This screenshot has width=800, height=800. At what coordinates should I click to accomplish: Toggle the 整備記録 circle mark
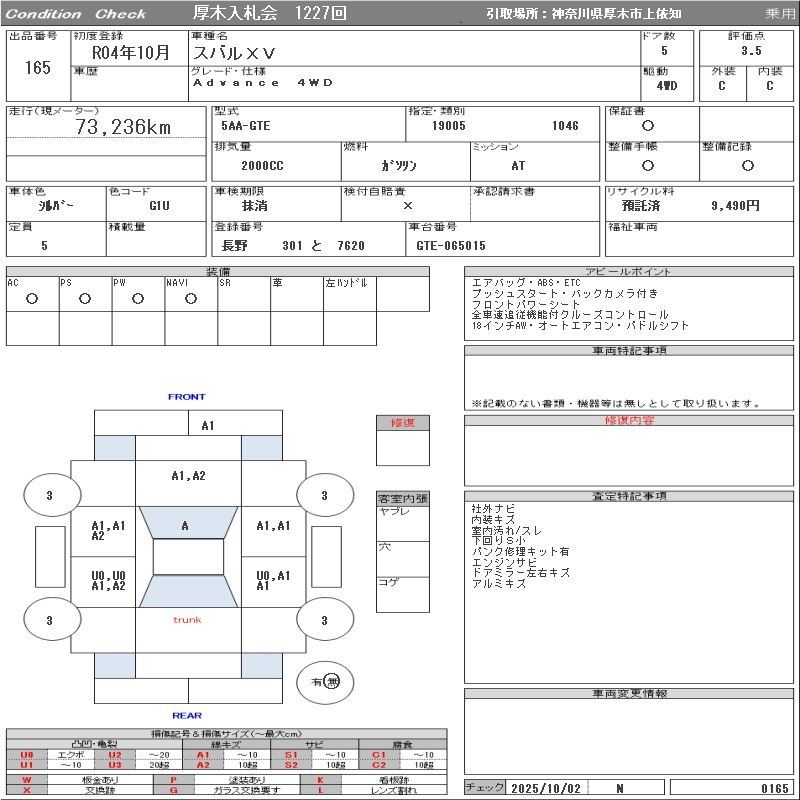click(746, 164)
